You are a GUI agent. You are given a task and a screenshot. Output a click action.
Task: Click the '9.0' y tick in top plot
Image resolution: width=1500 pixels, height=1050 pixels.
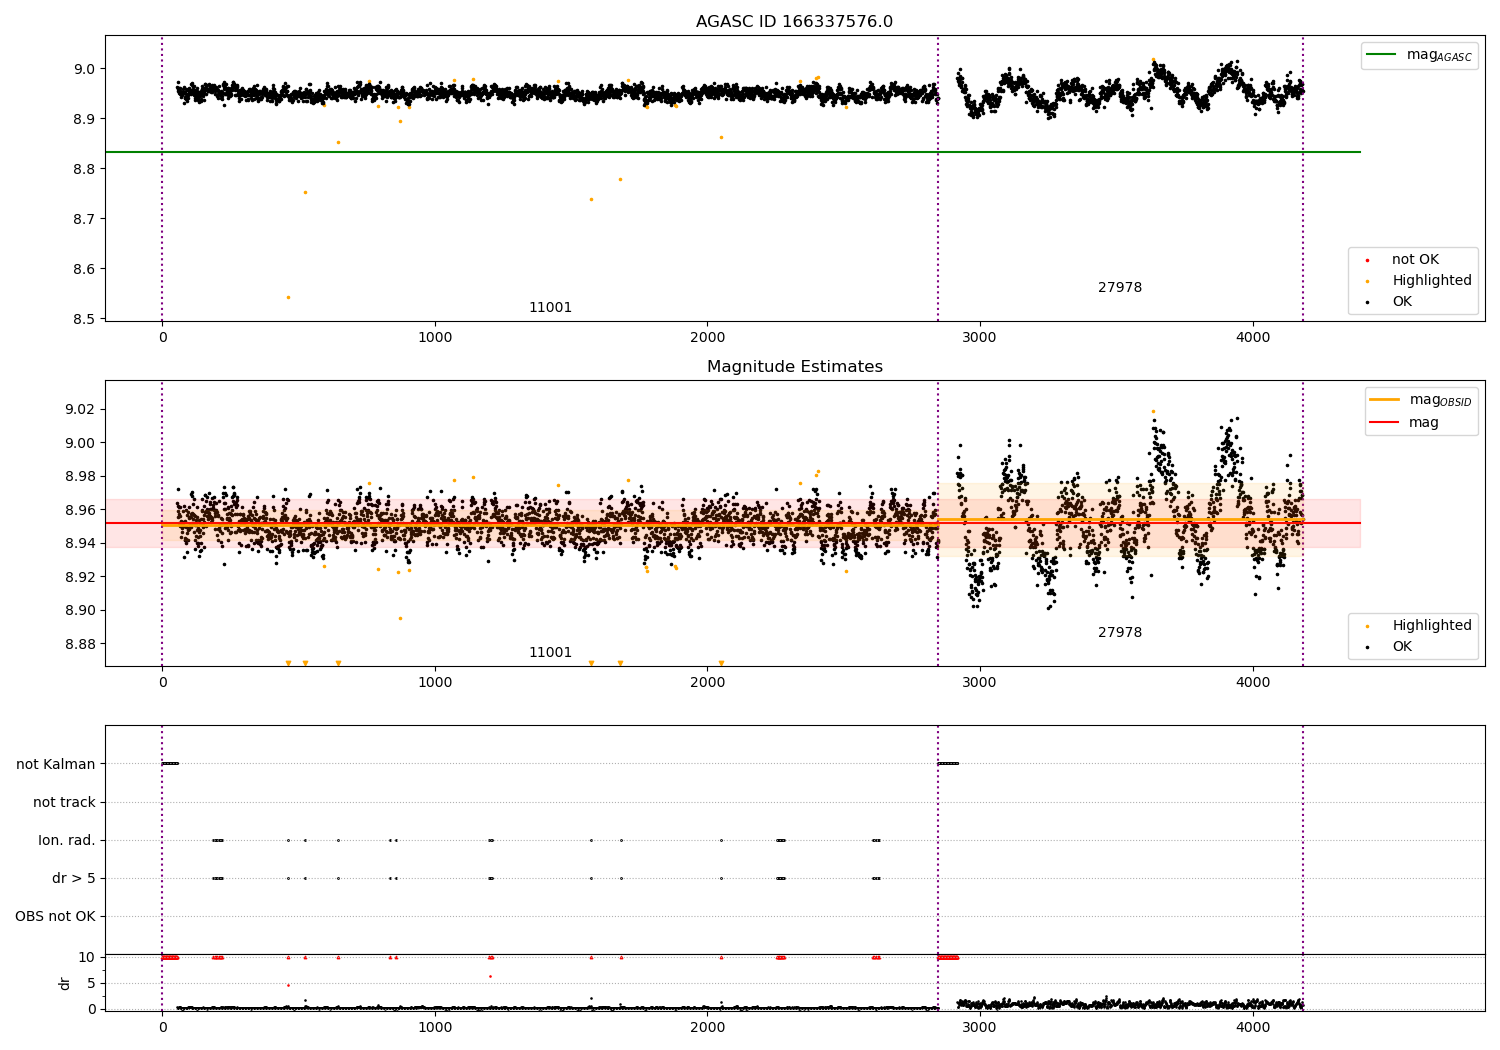click(x=85, y=69)
